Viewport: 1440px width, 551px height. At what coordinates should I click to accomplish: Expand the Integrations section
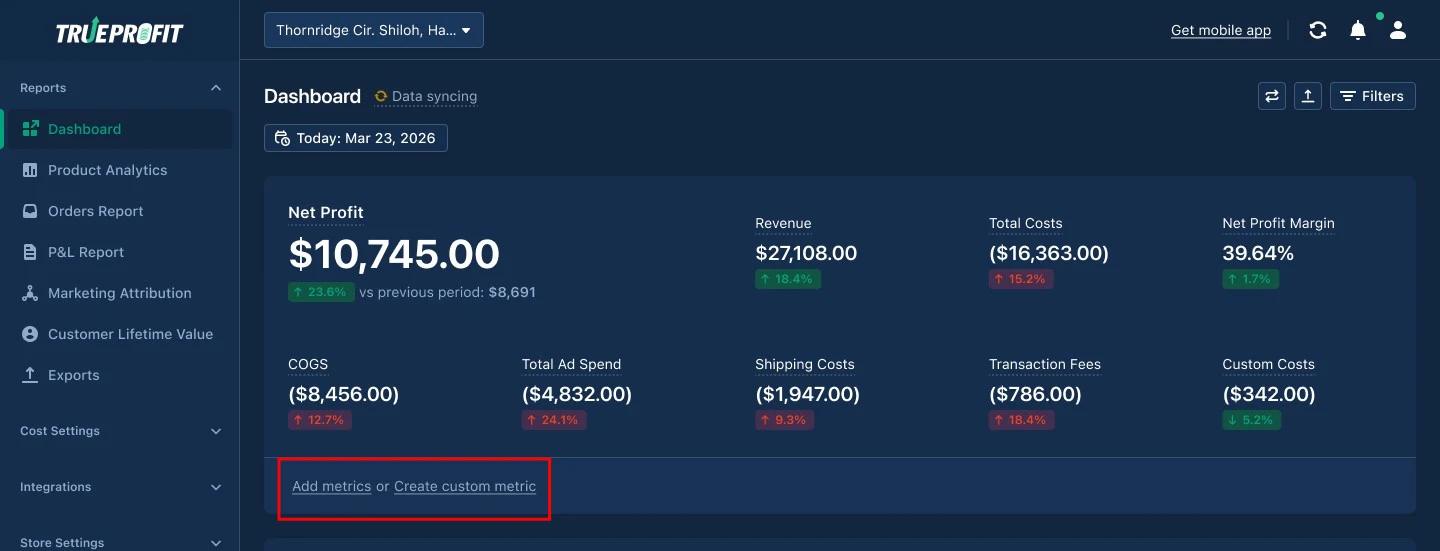click(120, 487)
